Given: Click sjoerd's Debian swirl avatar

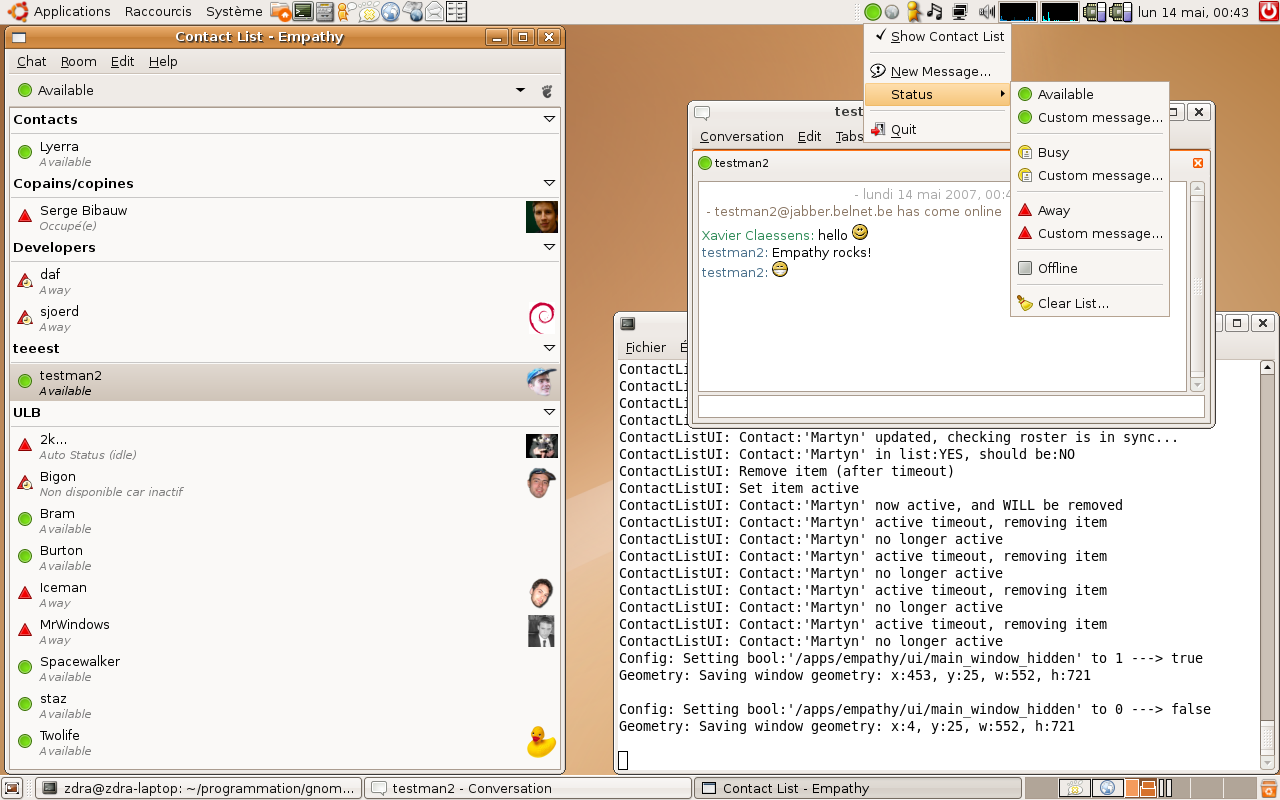Looking at the screenshot, I should (541, 317).
